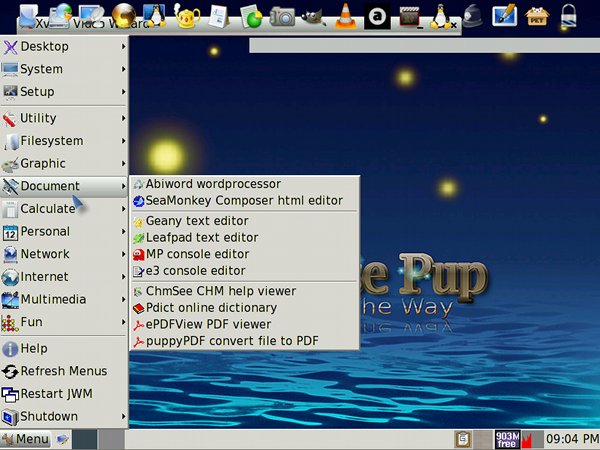Switch to the second gray virtual desktop pager
The height and width of the screenshot is (450, 600).
111,439
